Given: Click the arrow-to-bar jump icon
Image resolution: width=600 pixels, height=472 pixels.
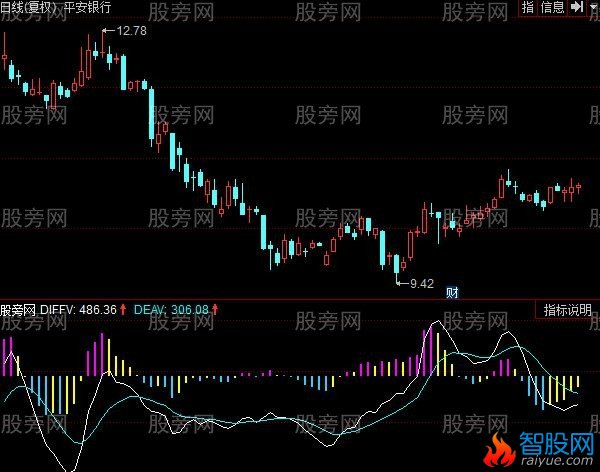Looking at the screenshot, I should [x=577, y=7].
